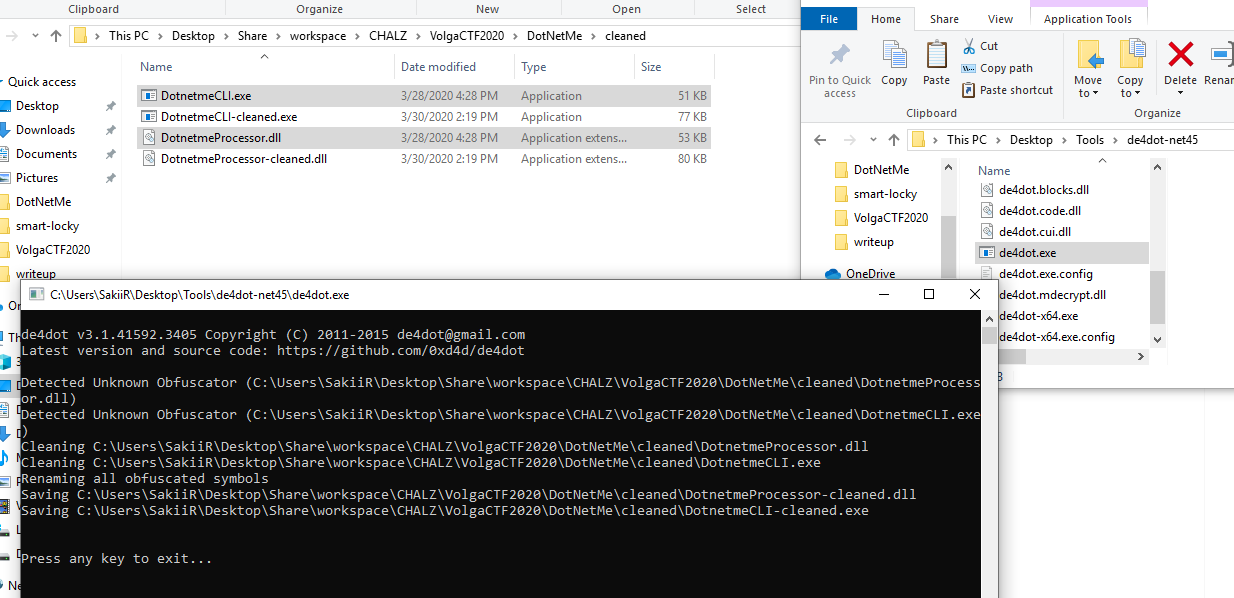This screenshot has width=1234, height=598.
Task: Click workspace breadcrumb segment
Action: [x=318, y=36]
